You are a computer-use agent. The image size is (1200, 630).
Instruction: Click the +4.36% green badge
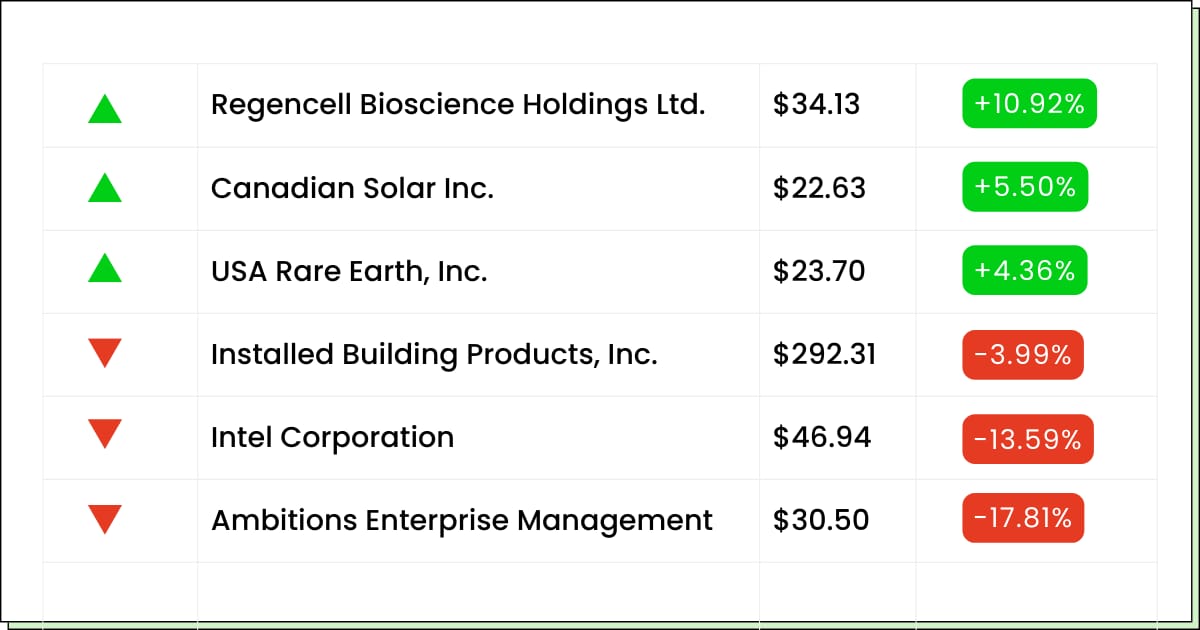[x=1024, y=270]
